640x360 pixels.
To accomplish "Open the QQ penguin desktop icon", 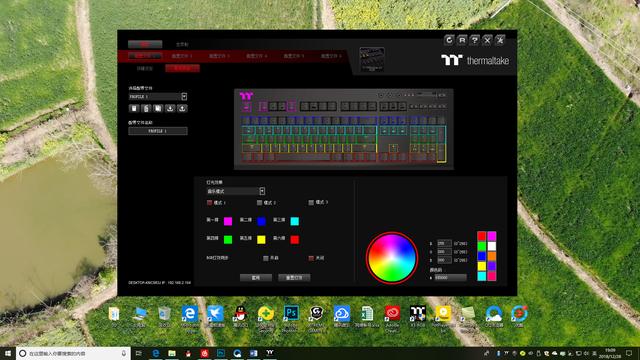I will [x=240, y=315].
